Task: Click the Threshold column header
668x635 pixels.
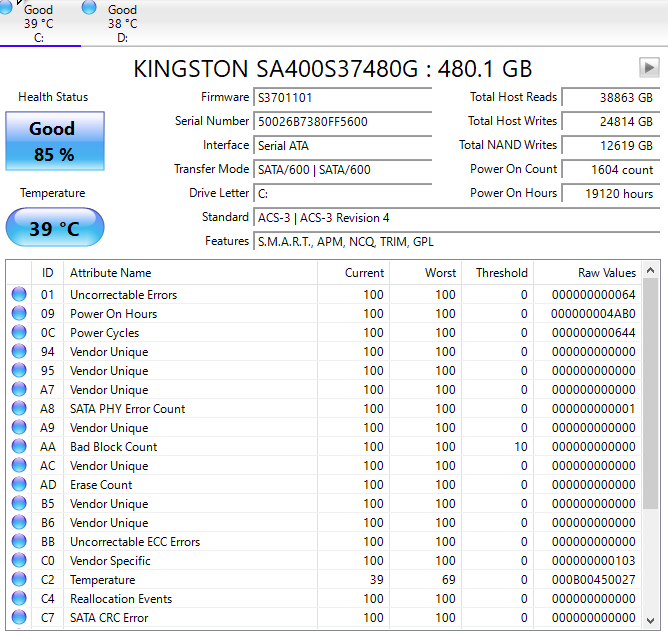Action: click(498, 273)
